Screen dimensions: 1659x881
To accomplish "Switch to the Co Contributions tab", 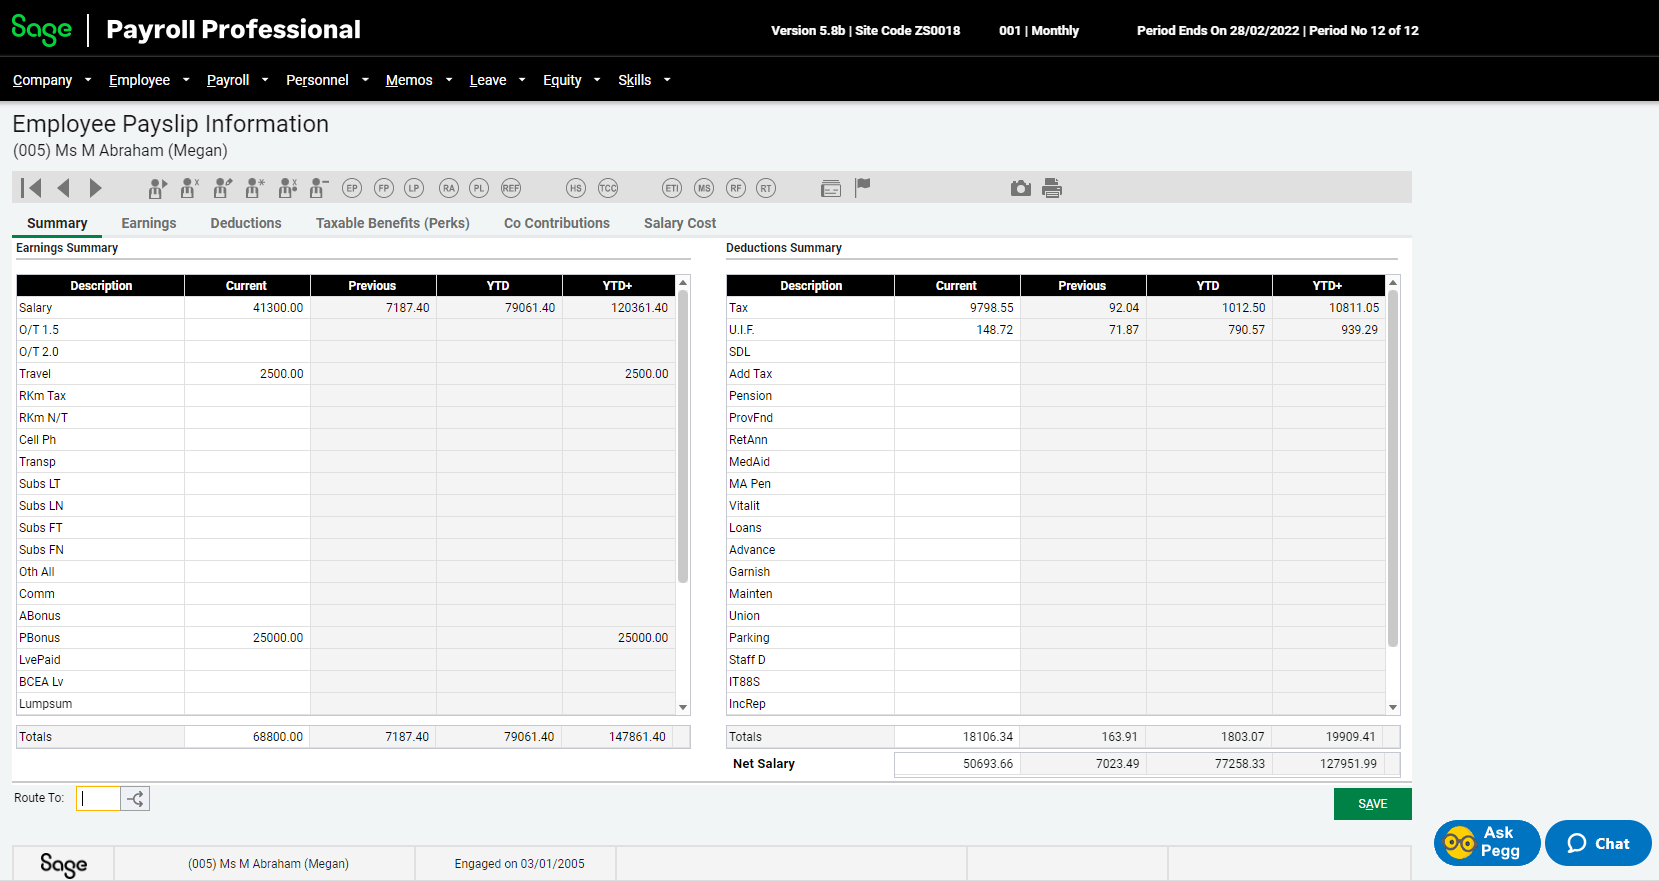I will (557, 223).
